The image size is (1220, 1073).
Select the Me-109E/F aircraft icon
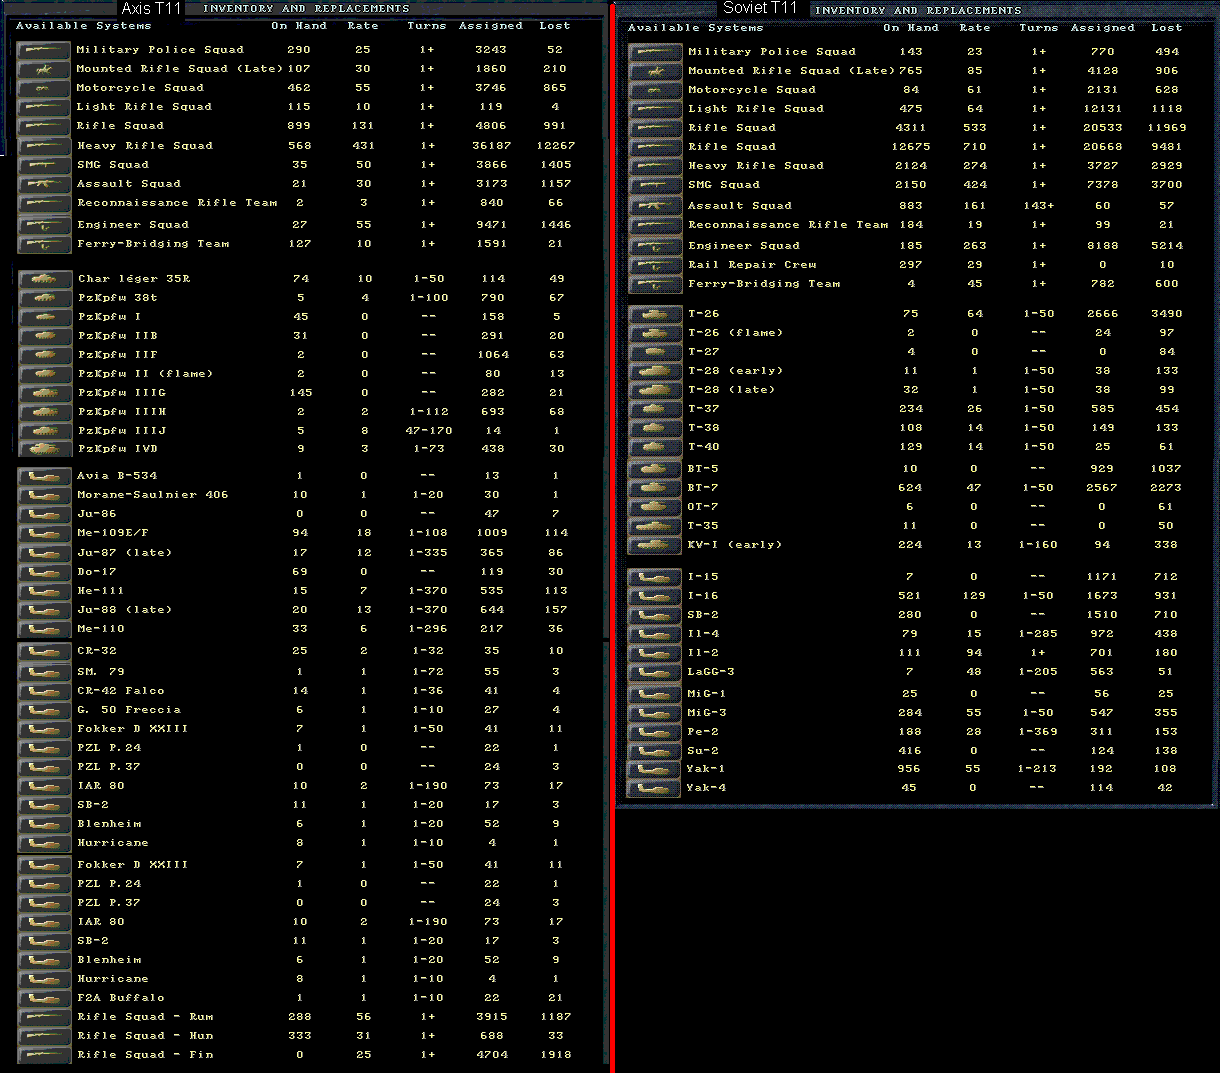[x=44, y=533]
